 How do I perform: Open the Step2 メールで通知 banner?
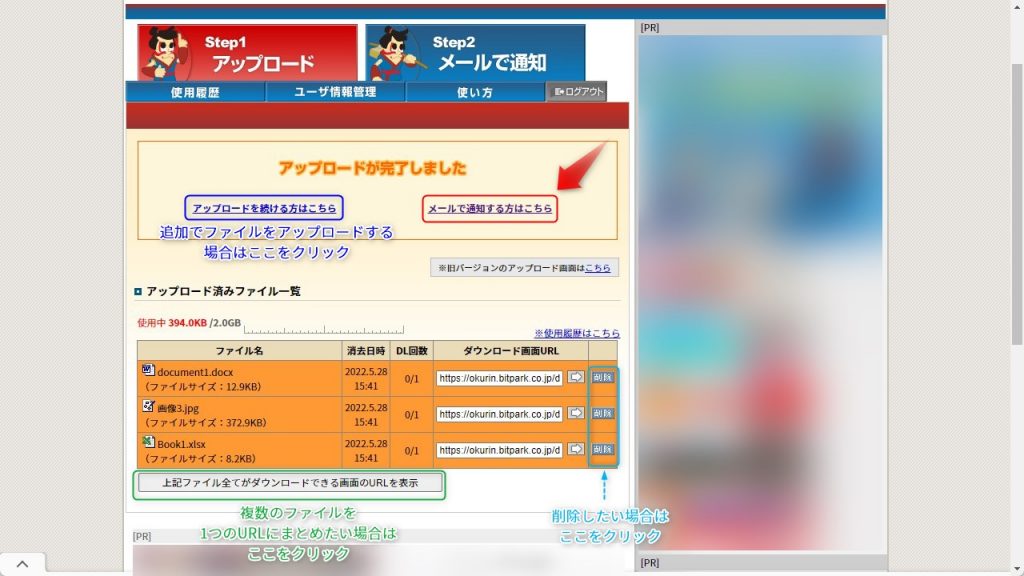475,53
